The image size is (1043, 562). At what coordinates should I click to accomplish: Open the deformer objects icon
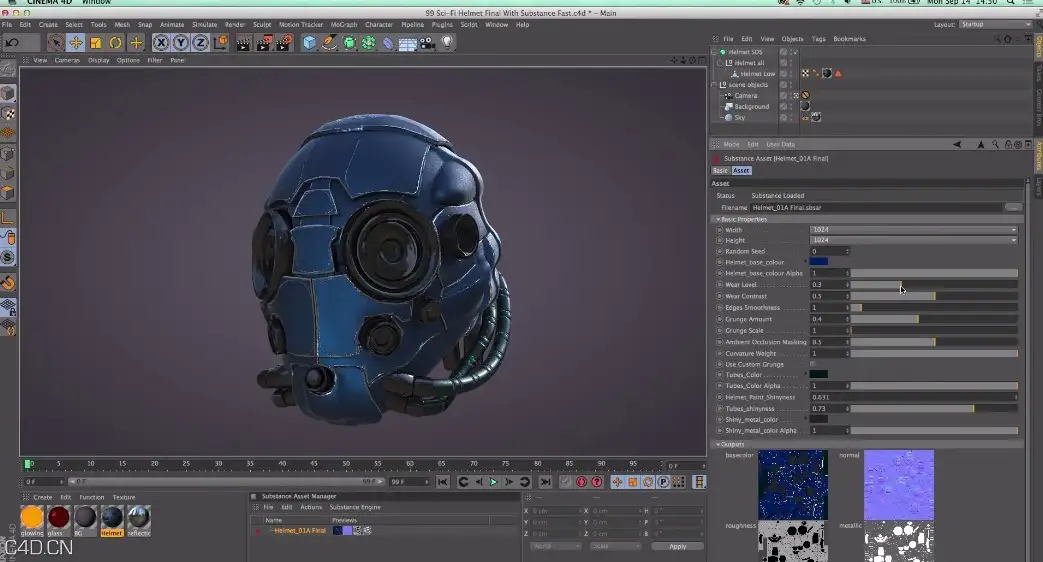(388, 43)
